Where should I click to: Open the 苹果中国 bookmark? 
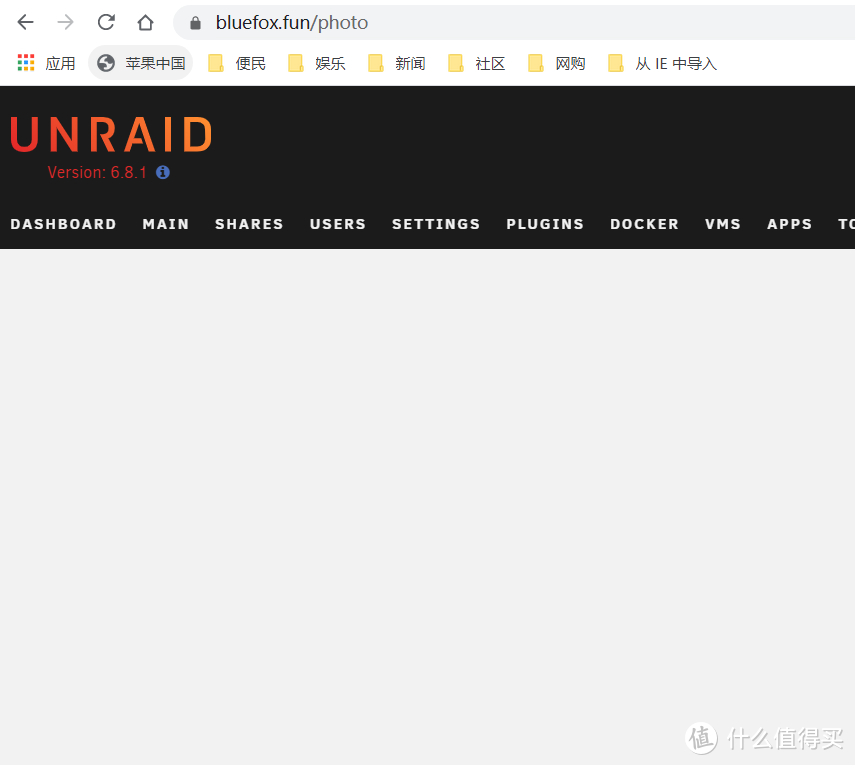pyautogui.click(x=141, y=63)
